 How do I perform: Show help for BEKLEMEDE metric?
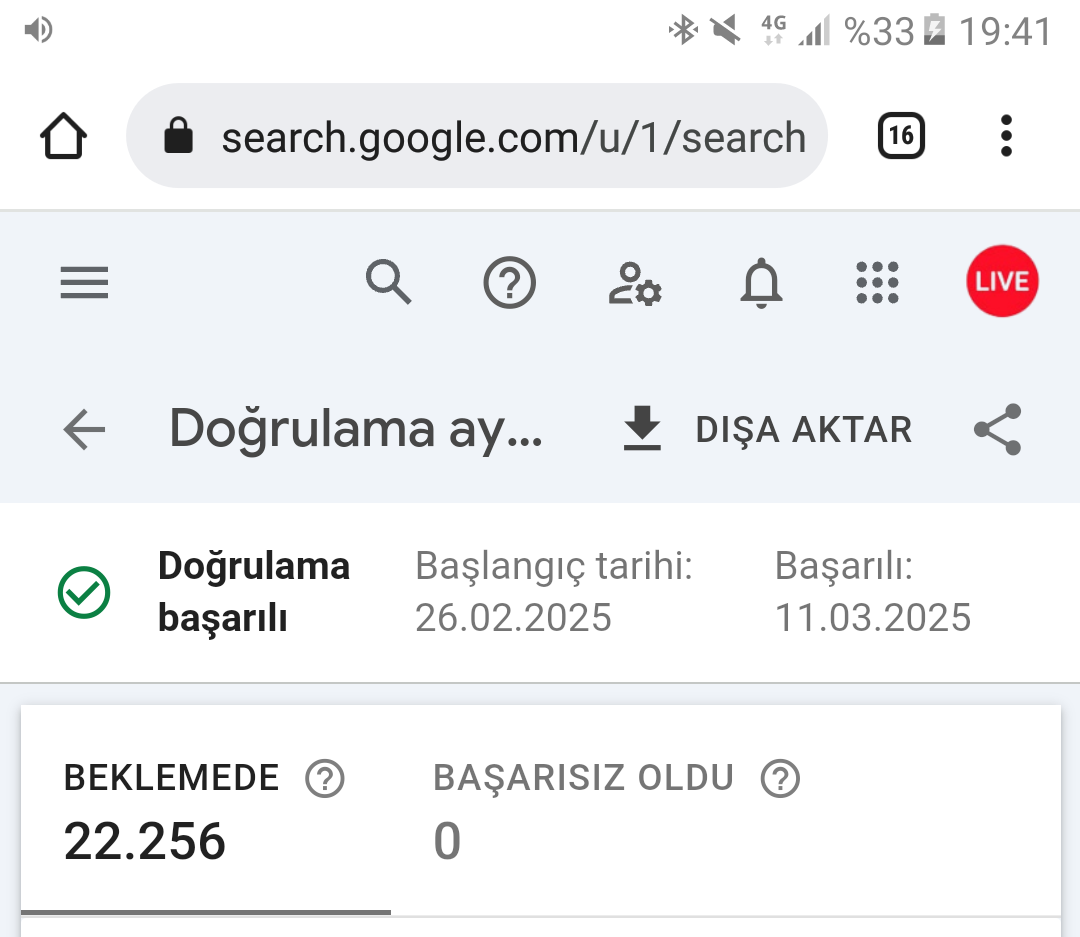click(x=324, y=779)
